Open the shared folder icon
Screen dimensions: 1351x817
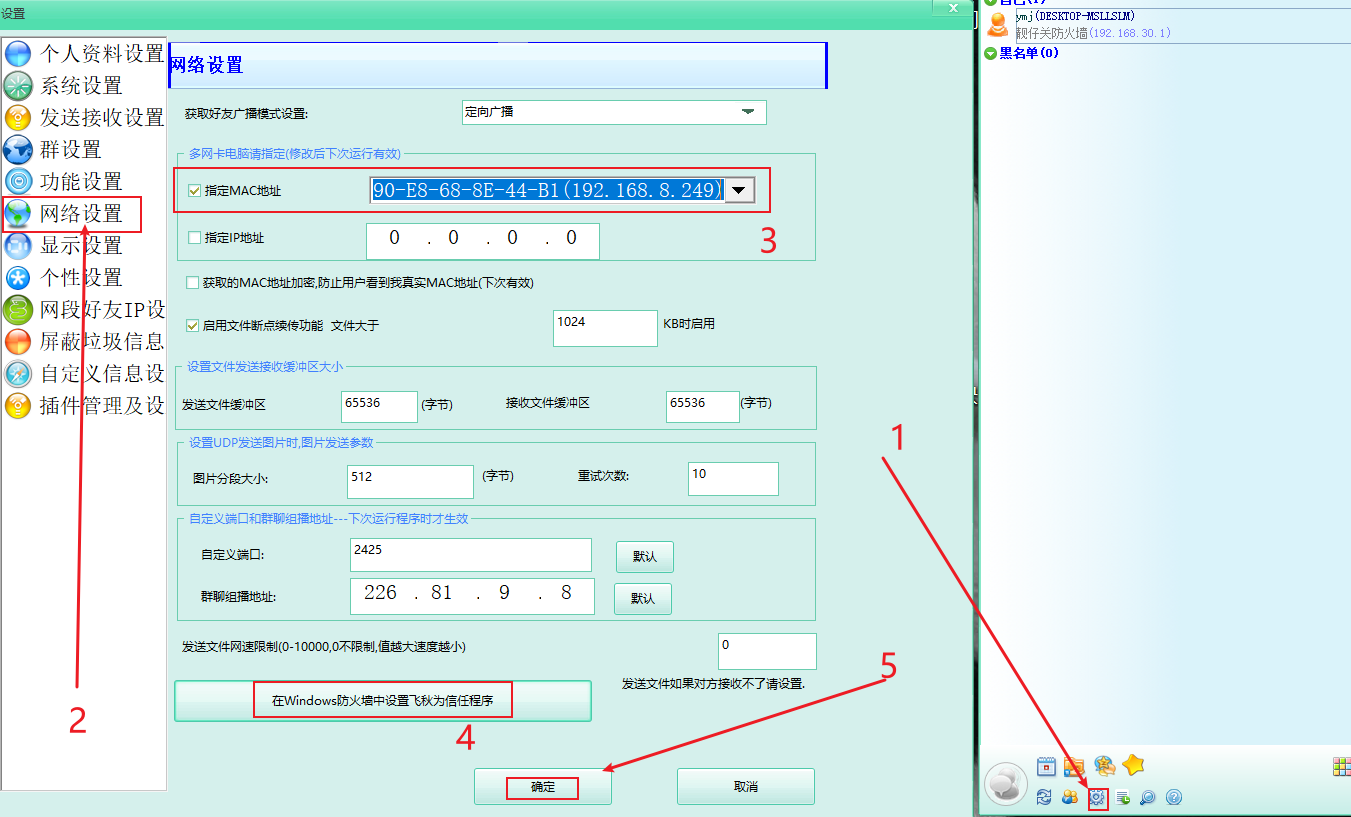tap(1074, 766)
